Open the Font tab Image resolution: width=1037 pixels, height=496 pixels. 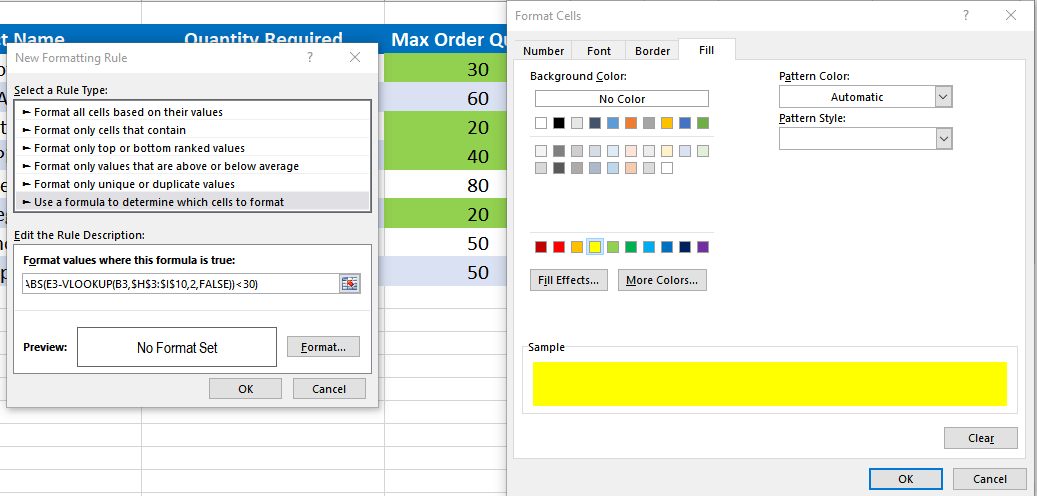point(599,51)
